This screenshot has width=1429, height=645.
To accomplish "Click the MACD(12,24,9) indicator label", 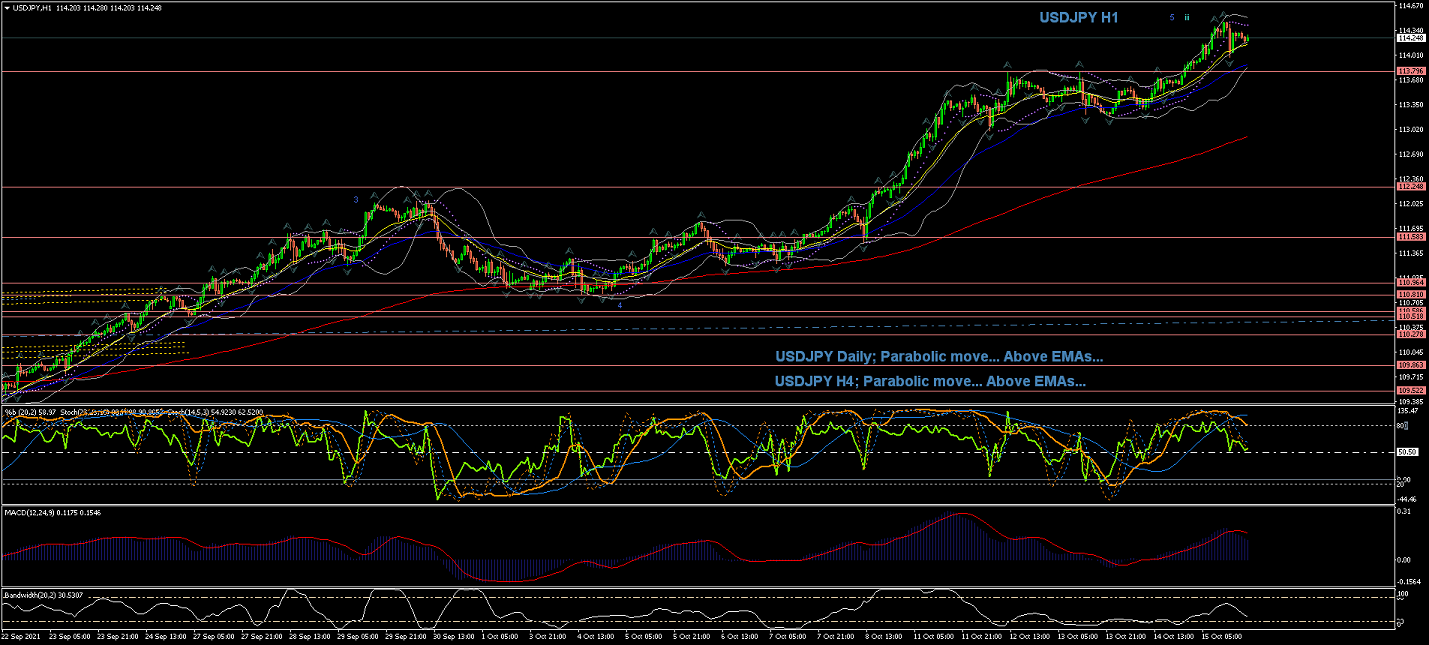I will point(28,513).
